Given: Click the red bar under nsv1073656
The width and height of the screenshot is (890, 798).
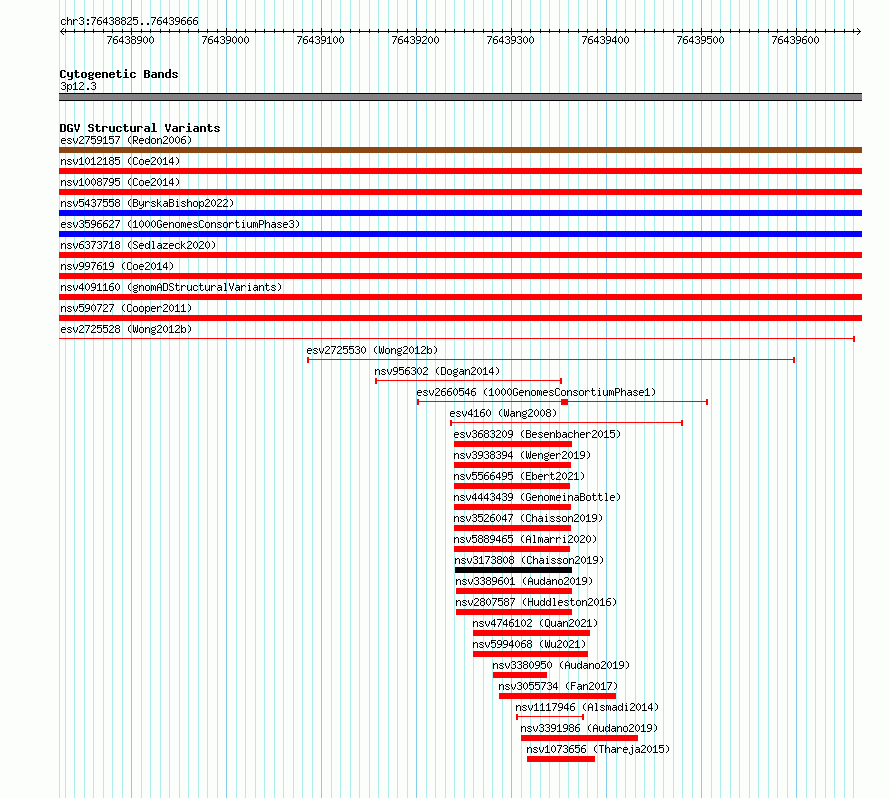Looking at the screenshot, I should pos(561,759).
